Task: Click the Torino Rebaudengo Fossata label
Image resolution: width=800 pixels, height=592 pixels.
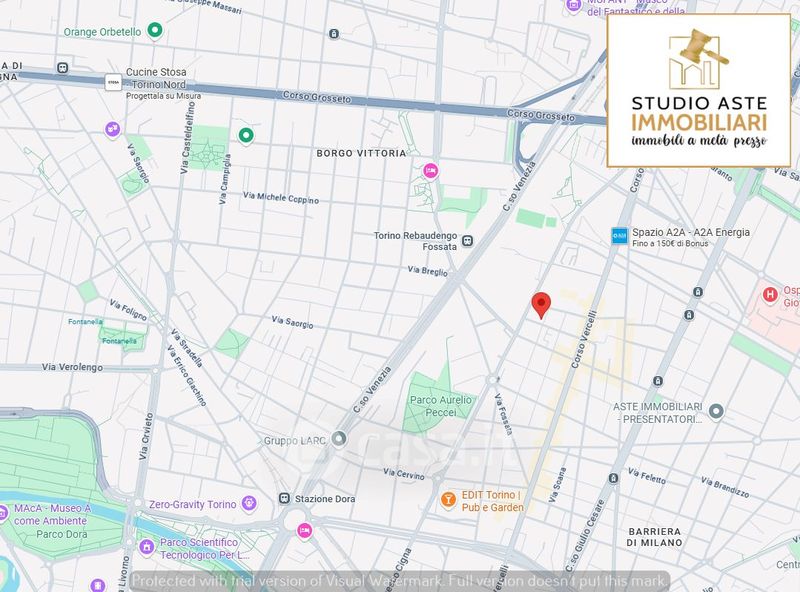Action: pyautogui.click(x=415, y=241)
